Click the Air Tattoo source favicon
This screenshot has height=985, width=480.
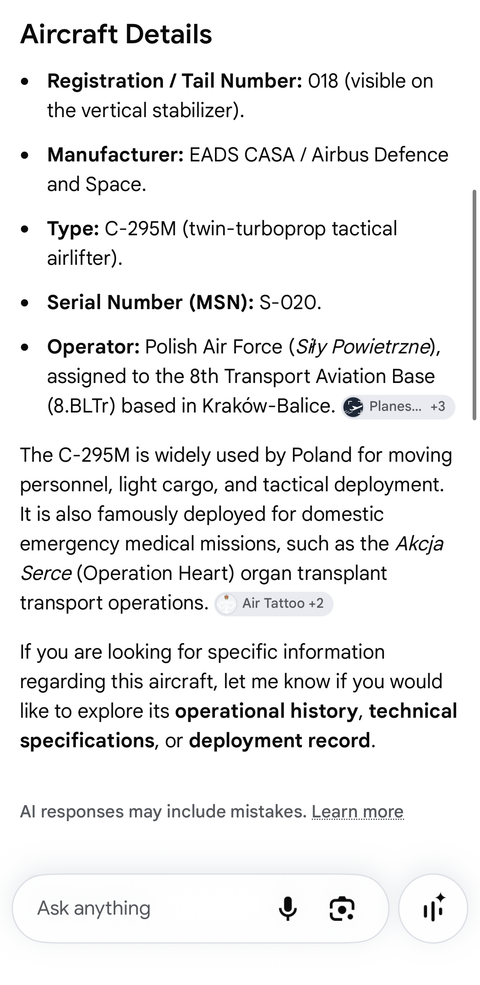tap(226, 604)
